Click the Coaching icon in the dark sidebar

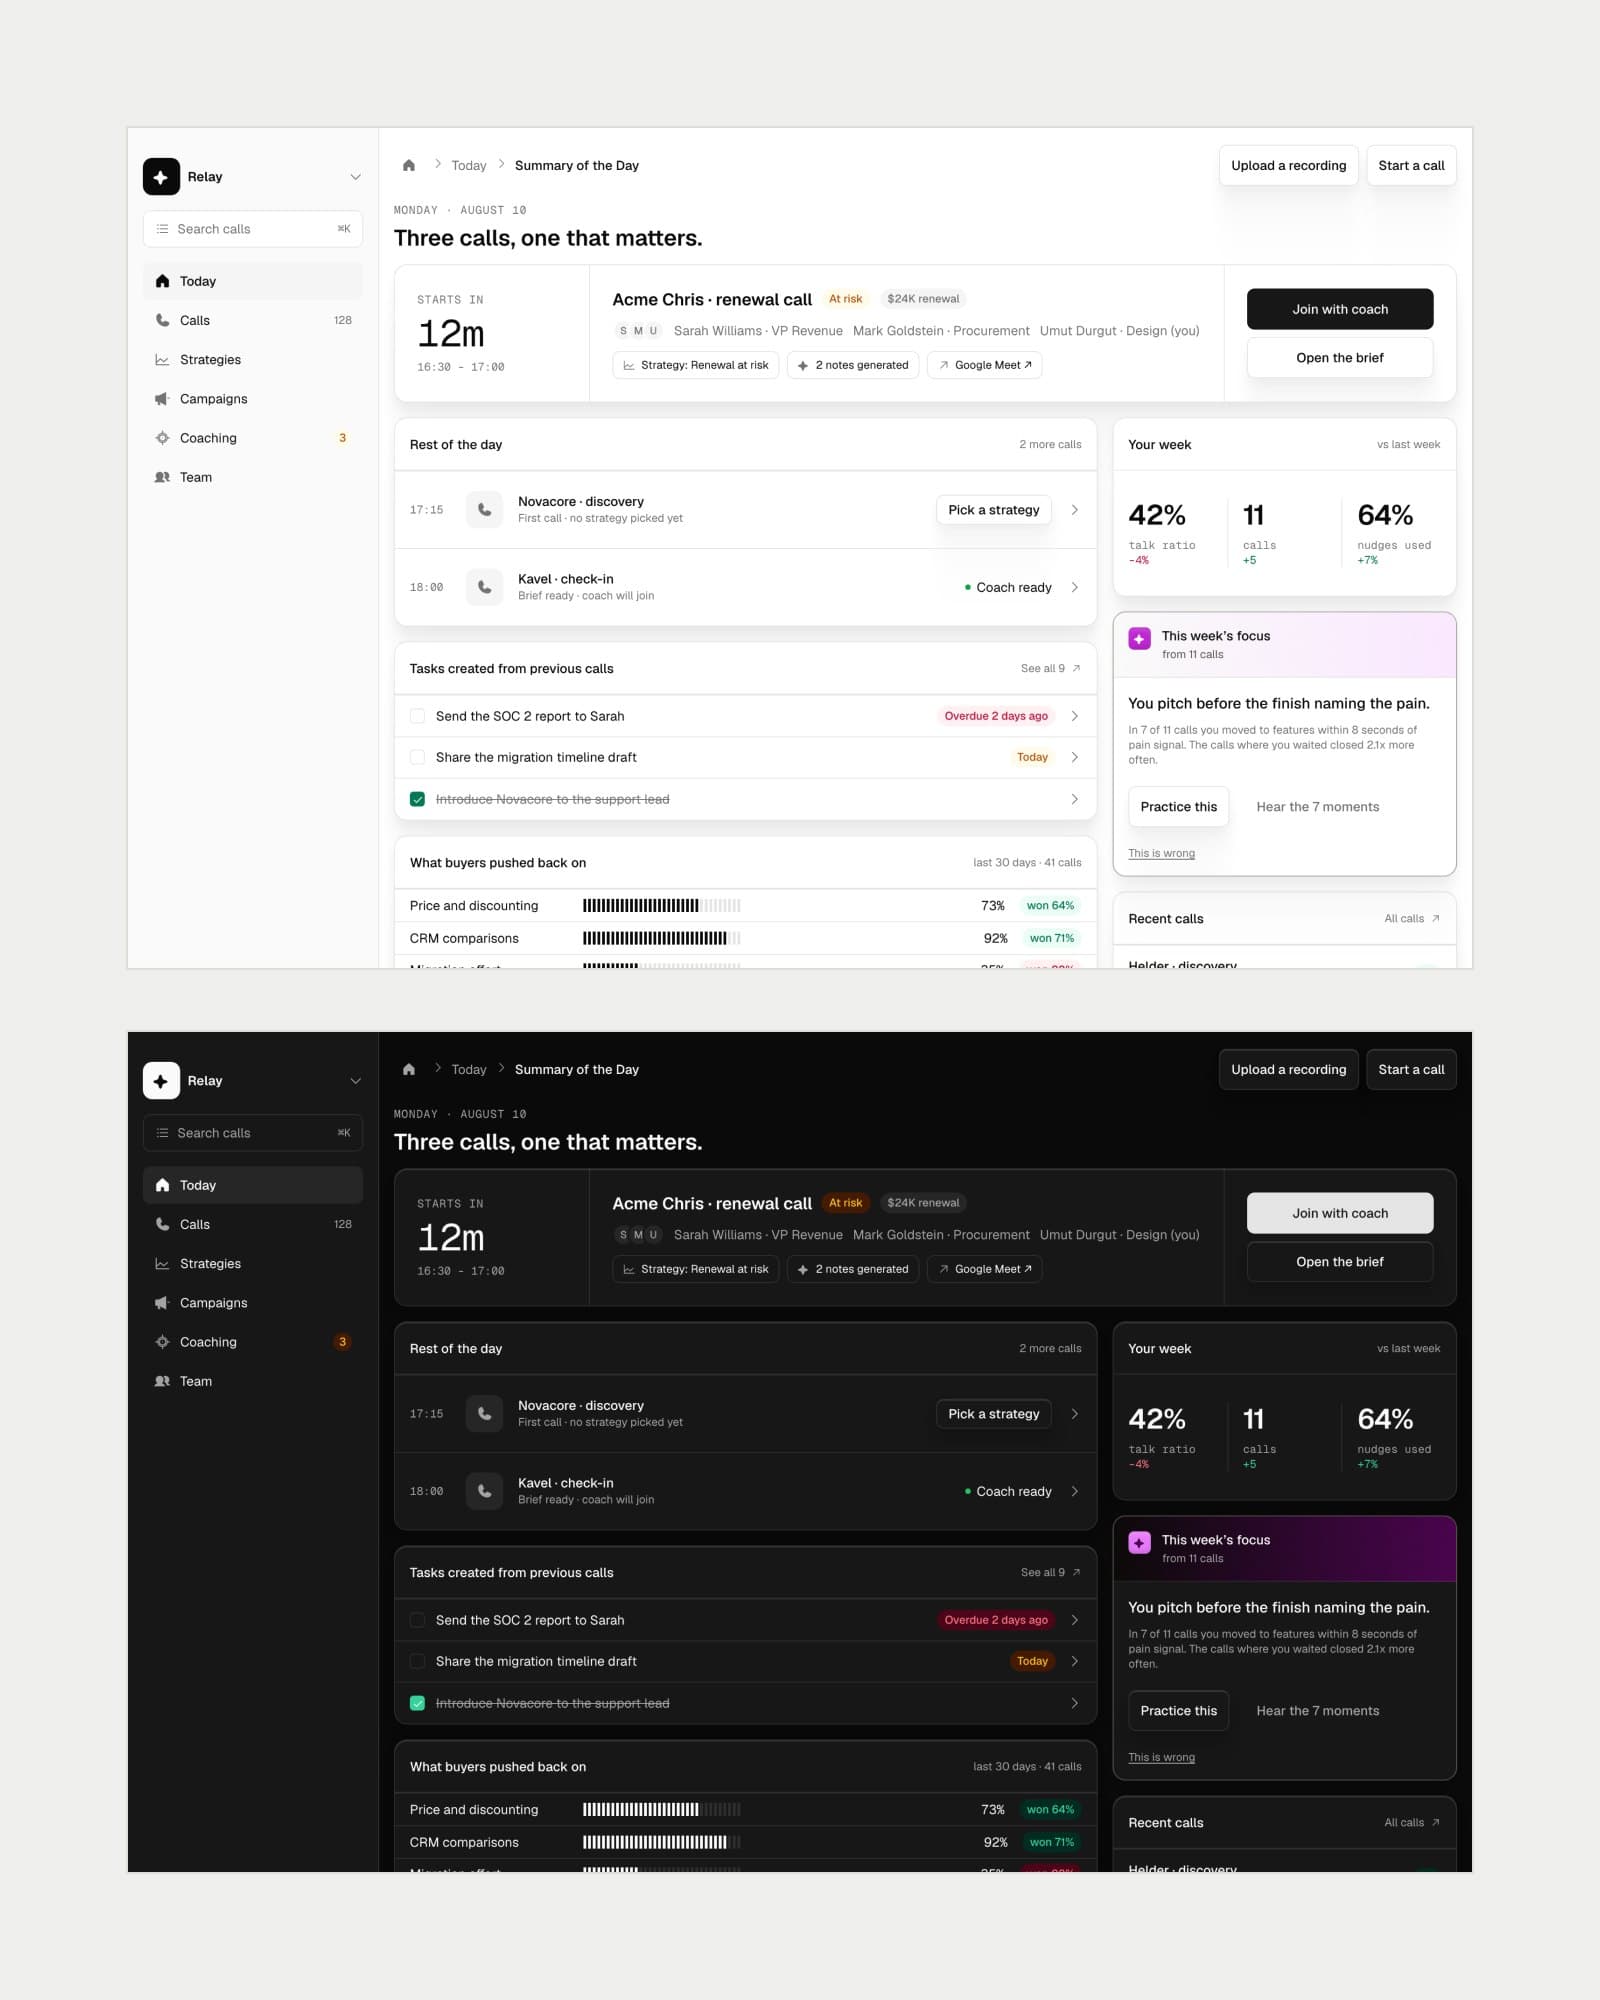click(162, 1342)
